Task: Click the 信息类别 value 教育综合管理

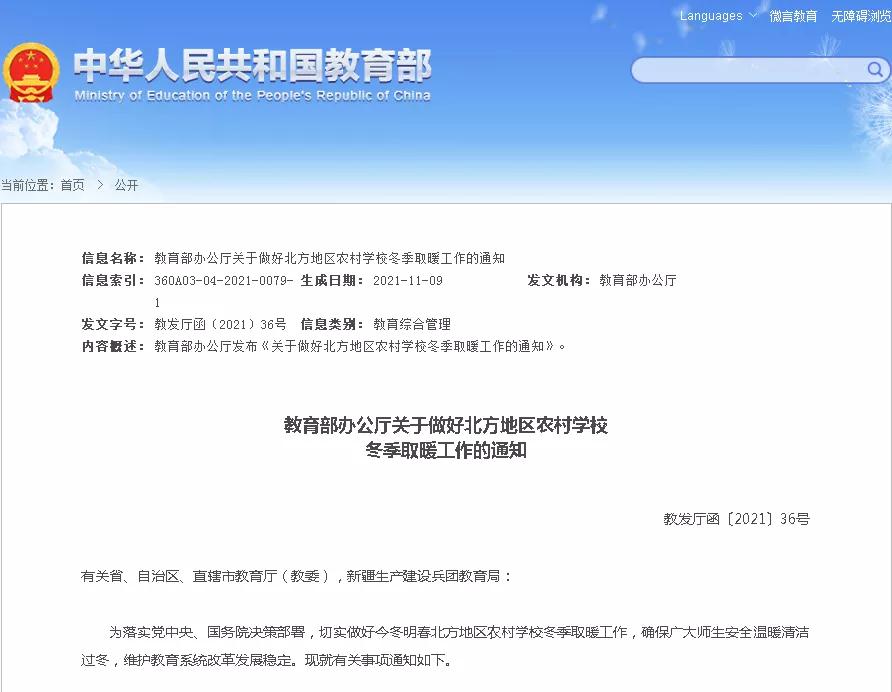Action: 412,324
